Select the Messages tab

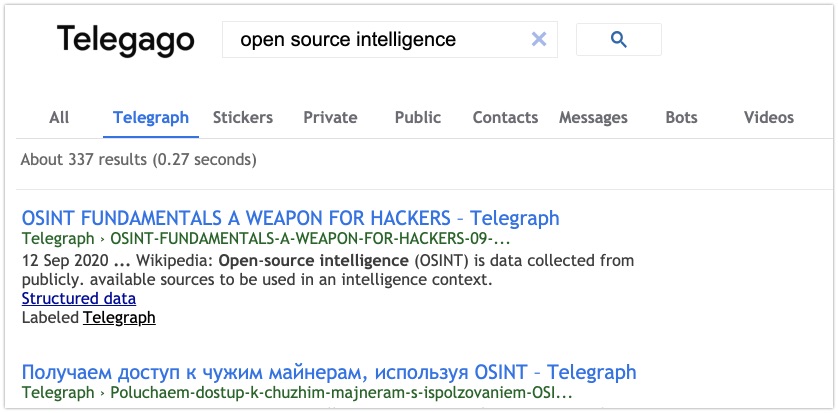[x=593, y=117]
